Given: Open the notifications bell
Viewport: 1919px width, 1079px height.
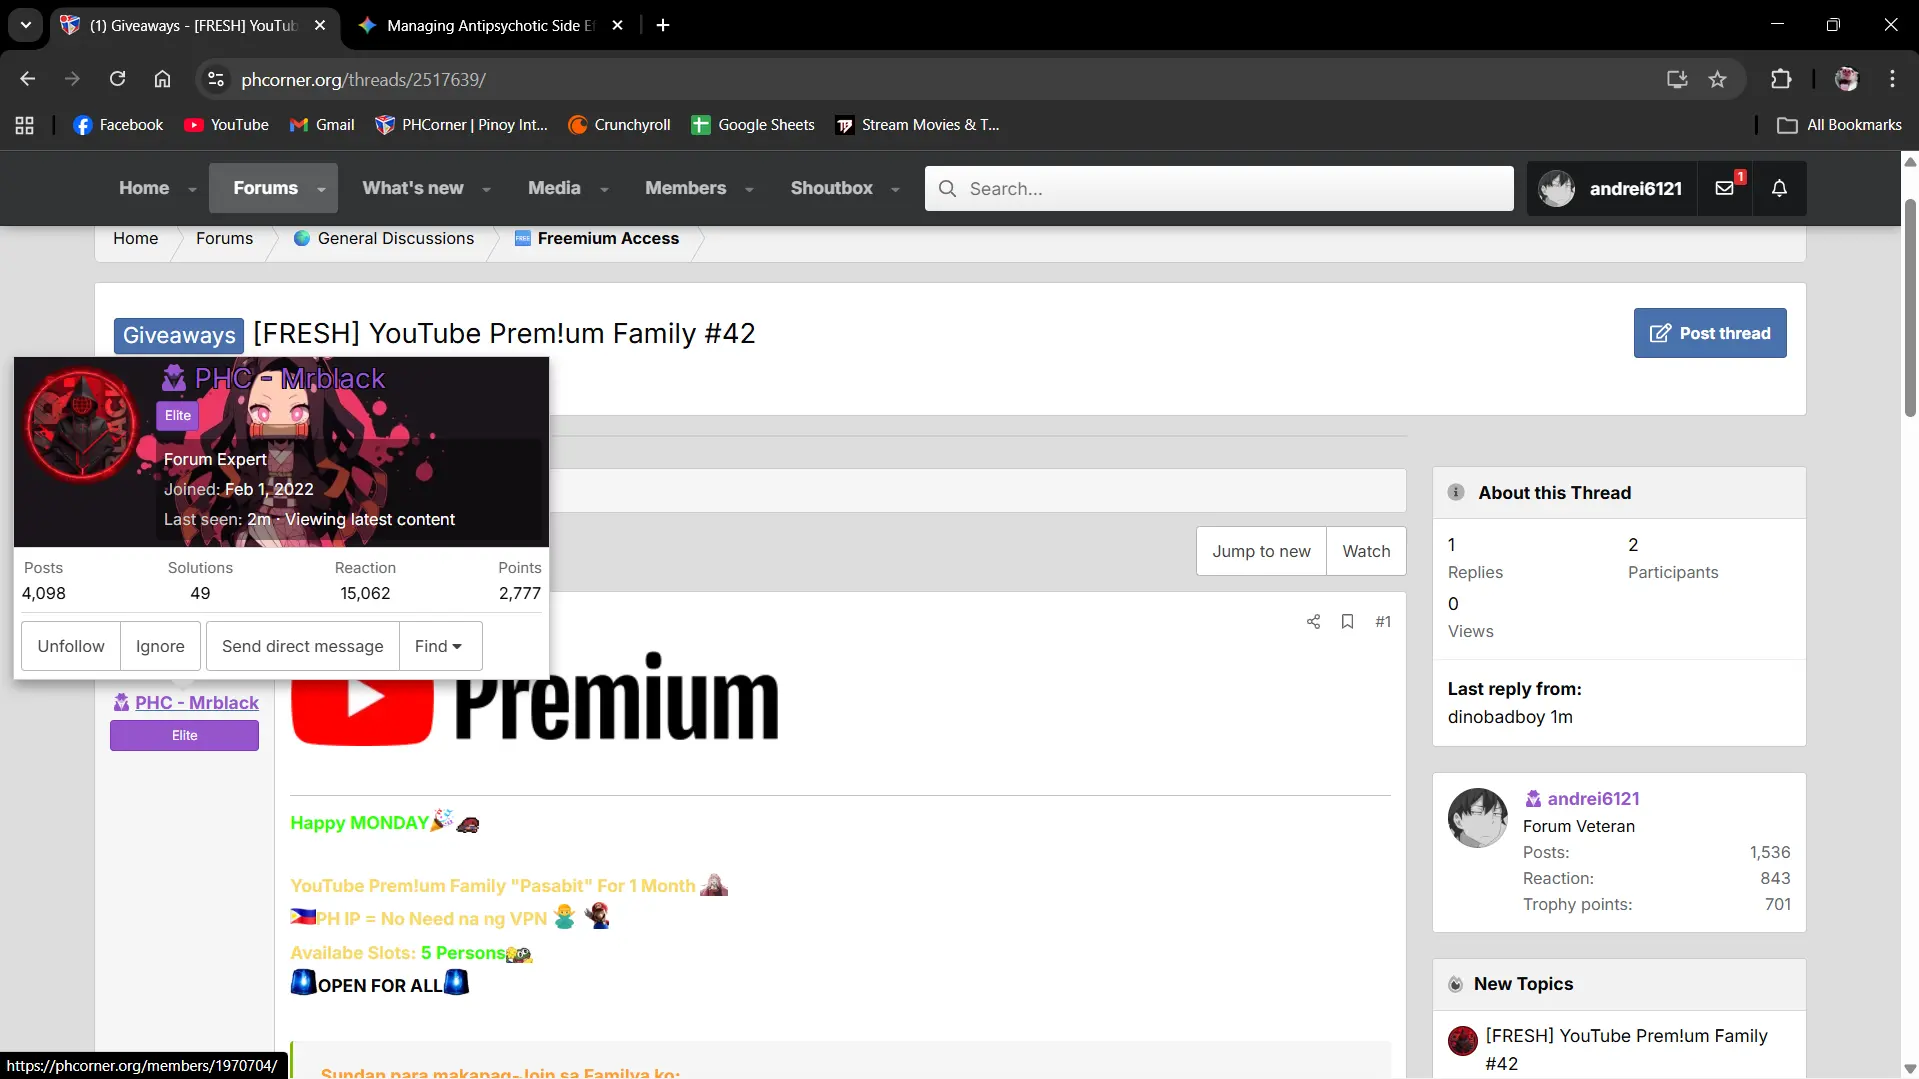Looking at the screenshot, I should click(1779, 188).
